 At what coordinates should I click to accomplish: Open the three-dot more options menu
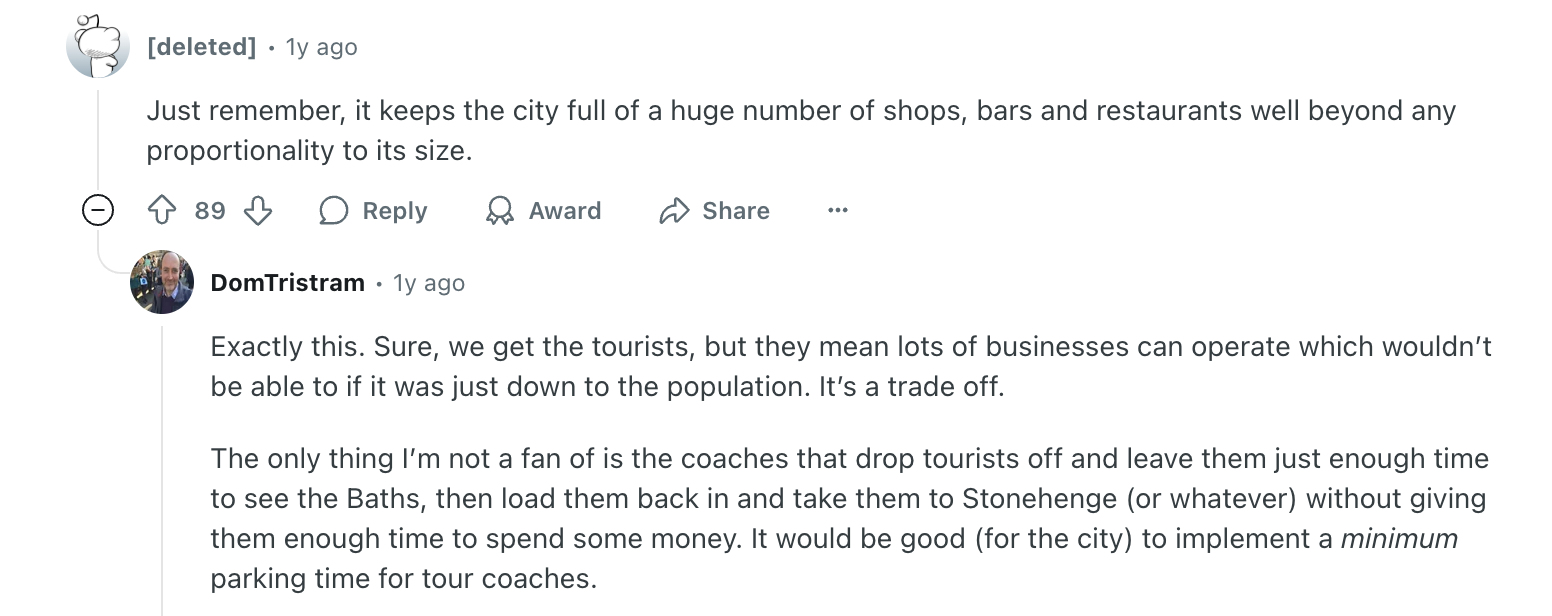tap(838, 211)
